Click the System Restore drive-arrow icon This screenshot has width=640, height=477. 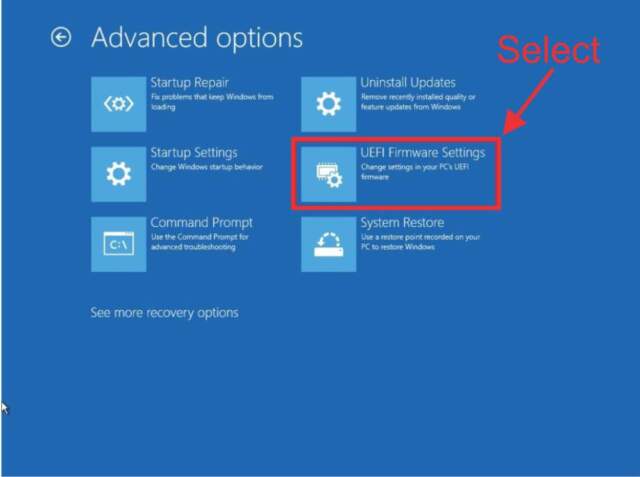[329, 244]
